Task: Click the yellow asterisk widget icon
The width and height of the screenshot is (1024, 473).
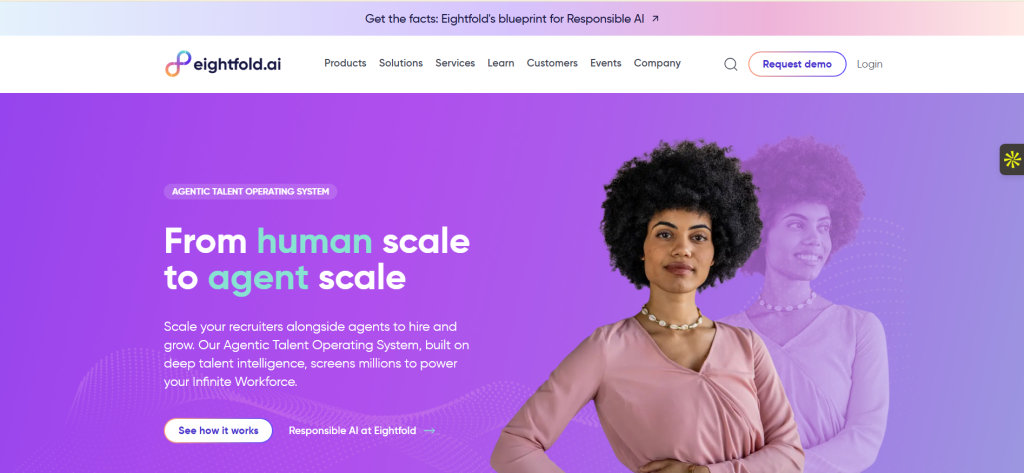Action: [1012, 159]
